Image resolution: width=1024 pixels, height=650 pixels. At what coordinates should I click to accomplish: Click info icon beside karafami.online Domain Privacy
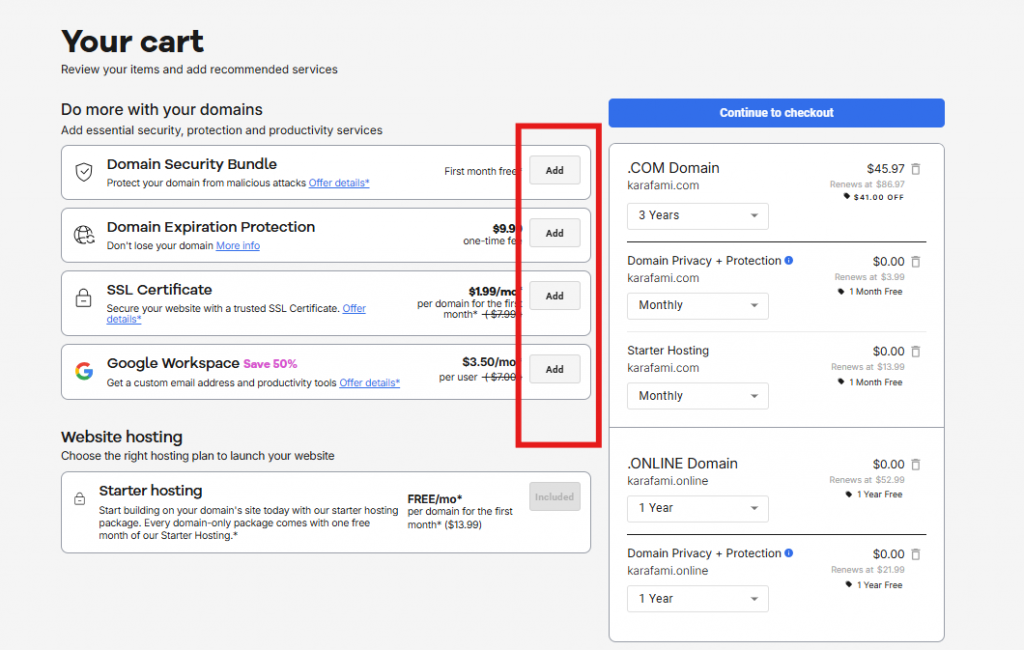(789, 553)
